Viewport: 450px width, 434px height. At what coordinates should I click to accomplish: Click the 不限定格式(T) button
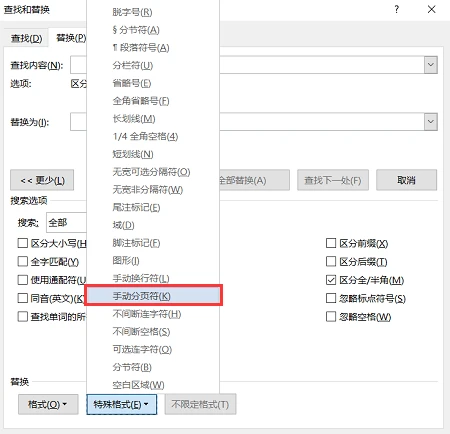click(x=200, y=404)
